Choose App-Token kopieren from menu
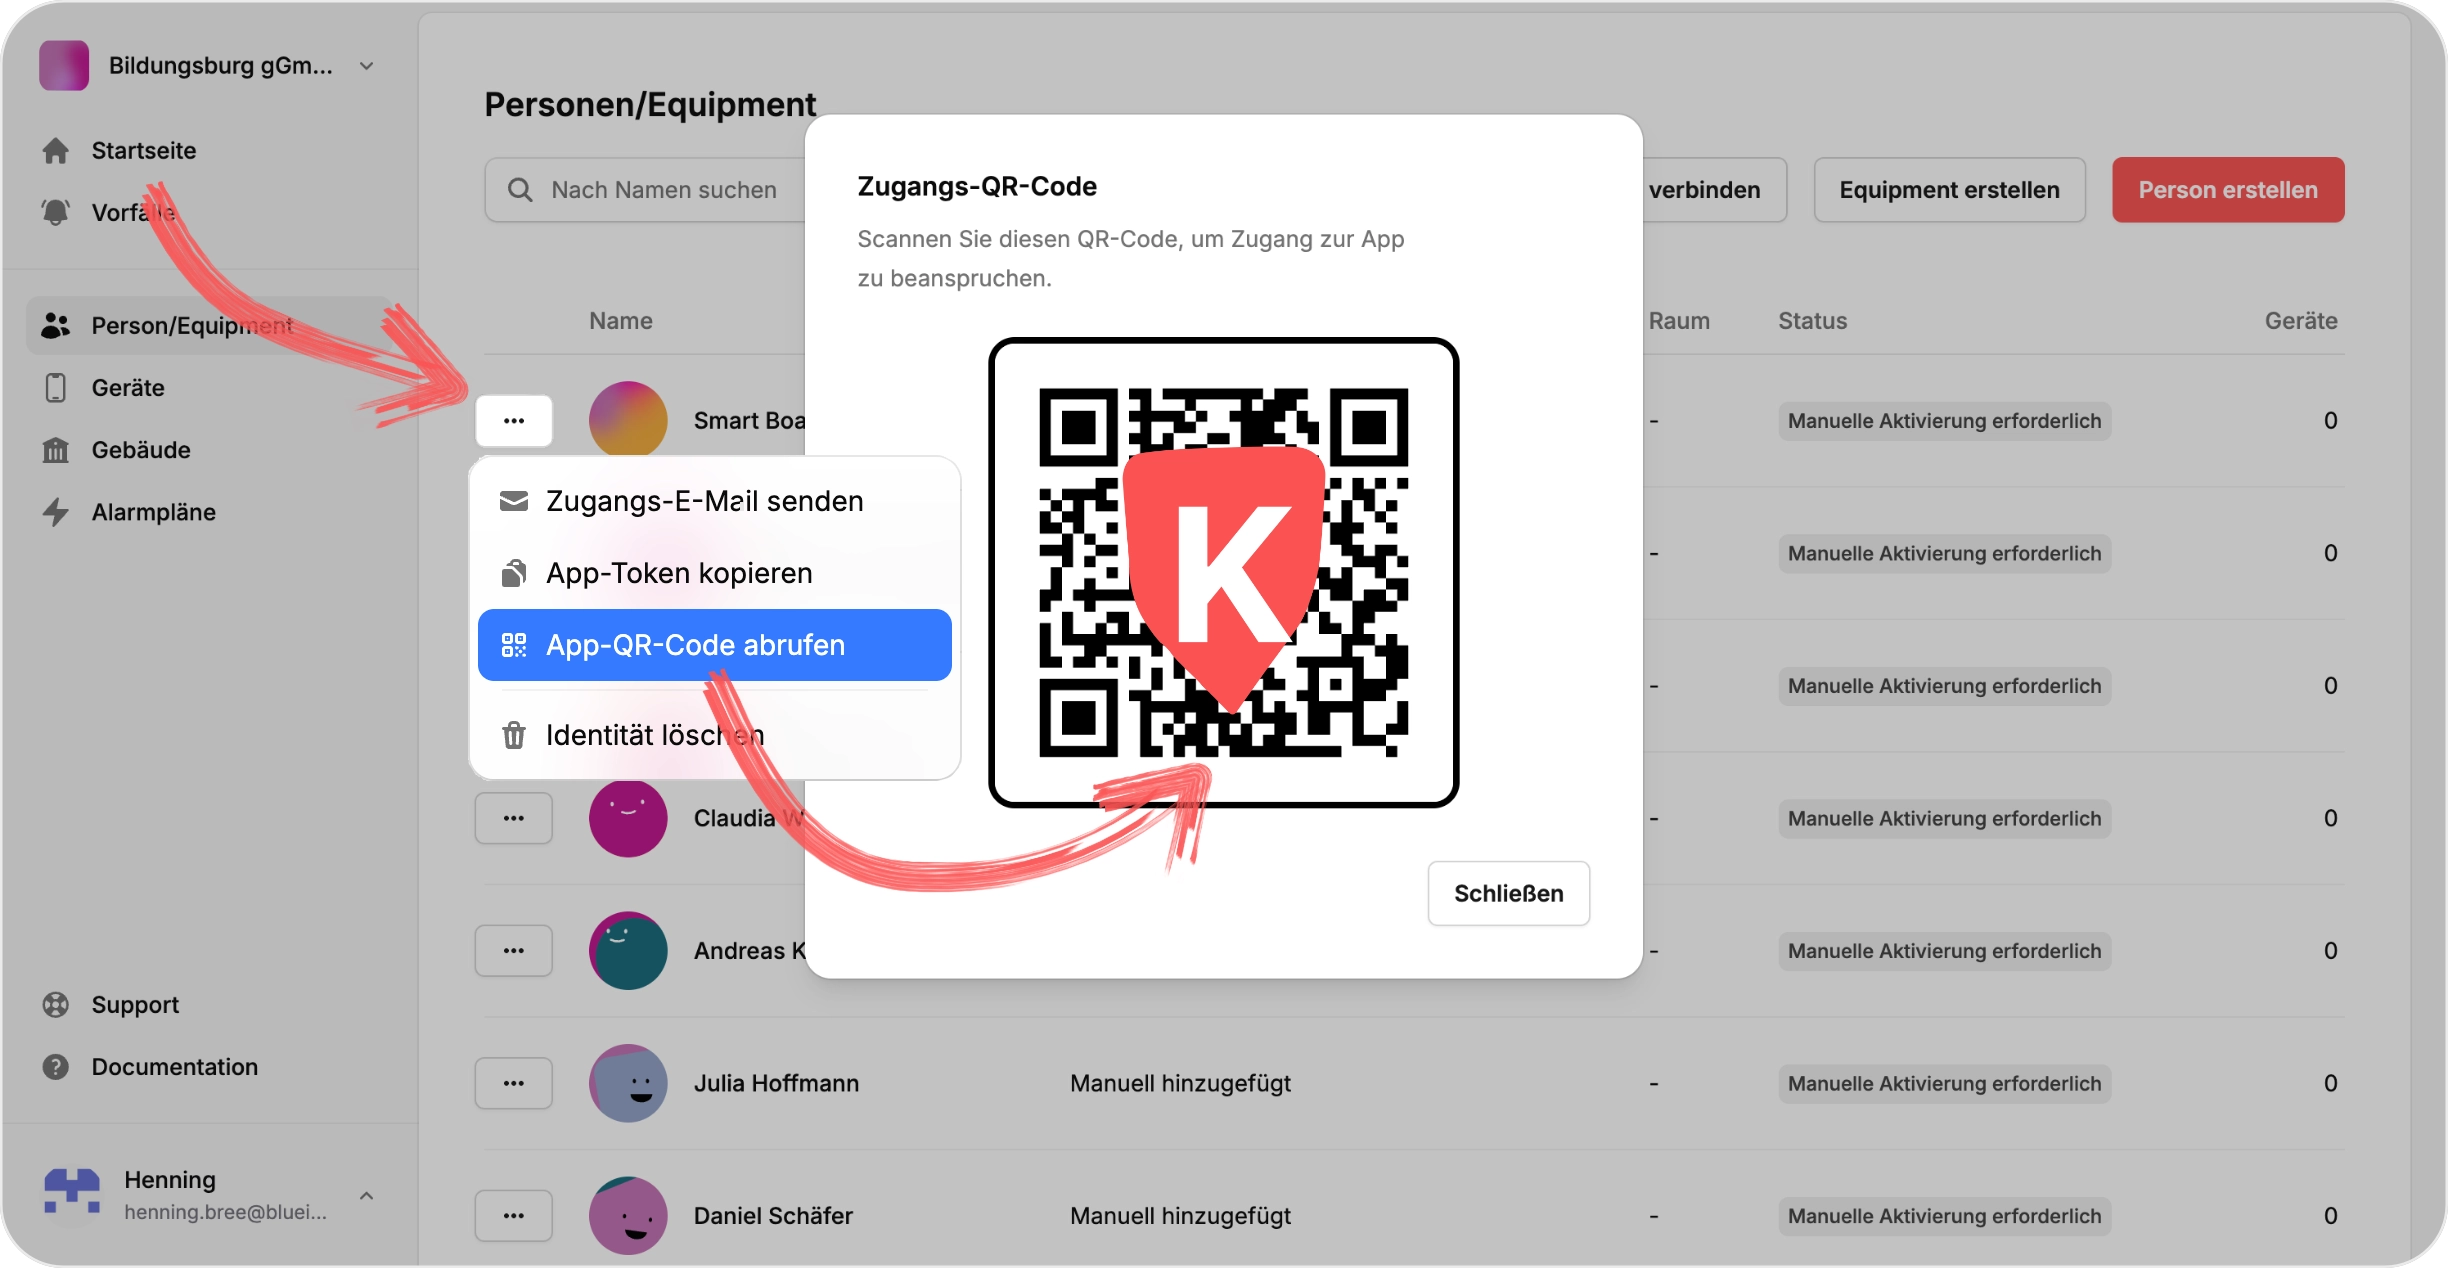 [715, 573]
